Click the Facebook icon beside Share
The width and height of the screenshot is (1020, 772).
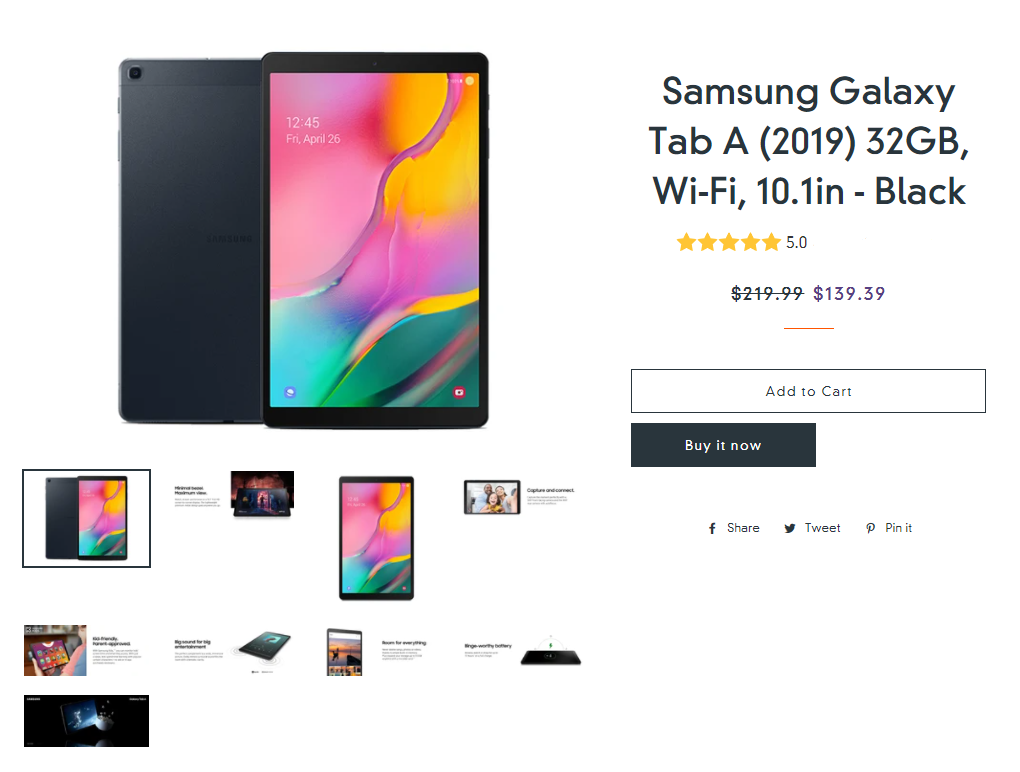tap(712, 529)
